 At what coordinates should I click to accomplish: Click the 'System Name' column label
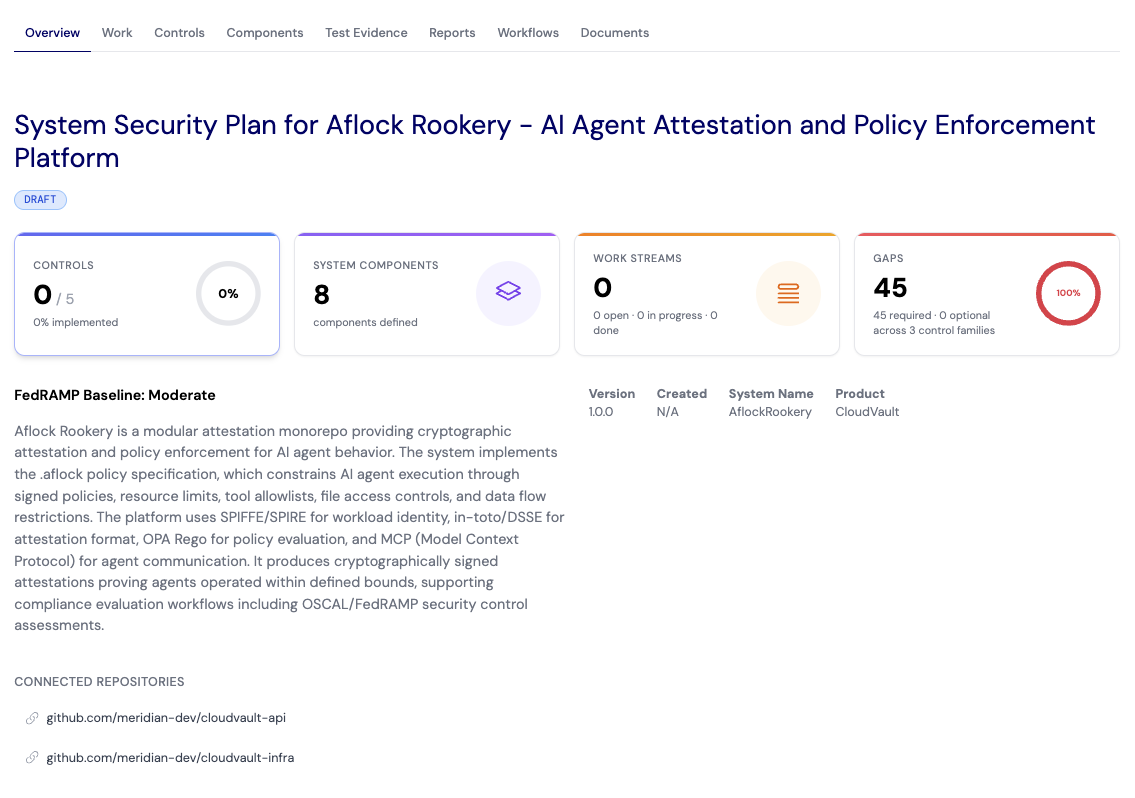click(771, 393)
